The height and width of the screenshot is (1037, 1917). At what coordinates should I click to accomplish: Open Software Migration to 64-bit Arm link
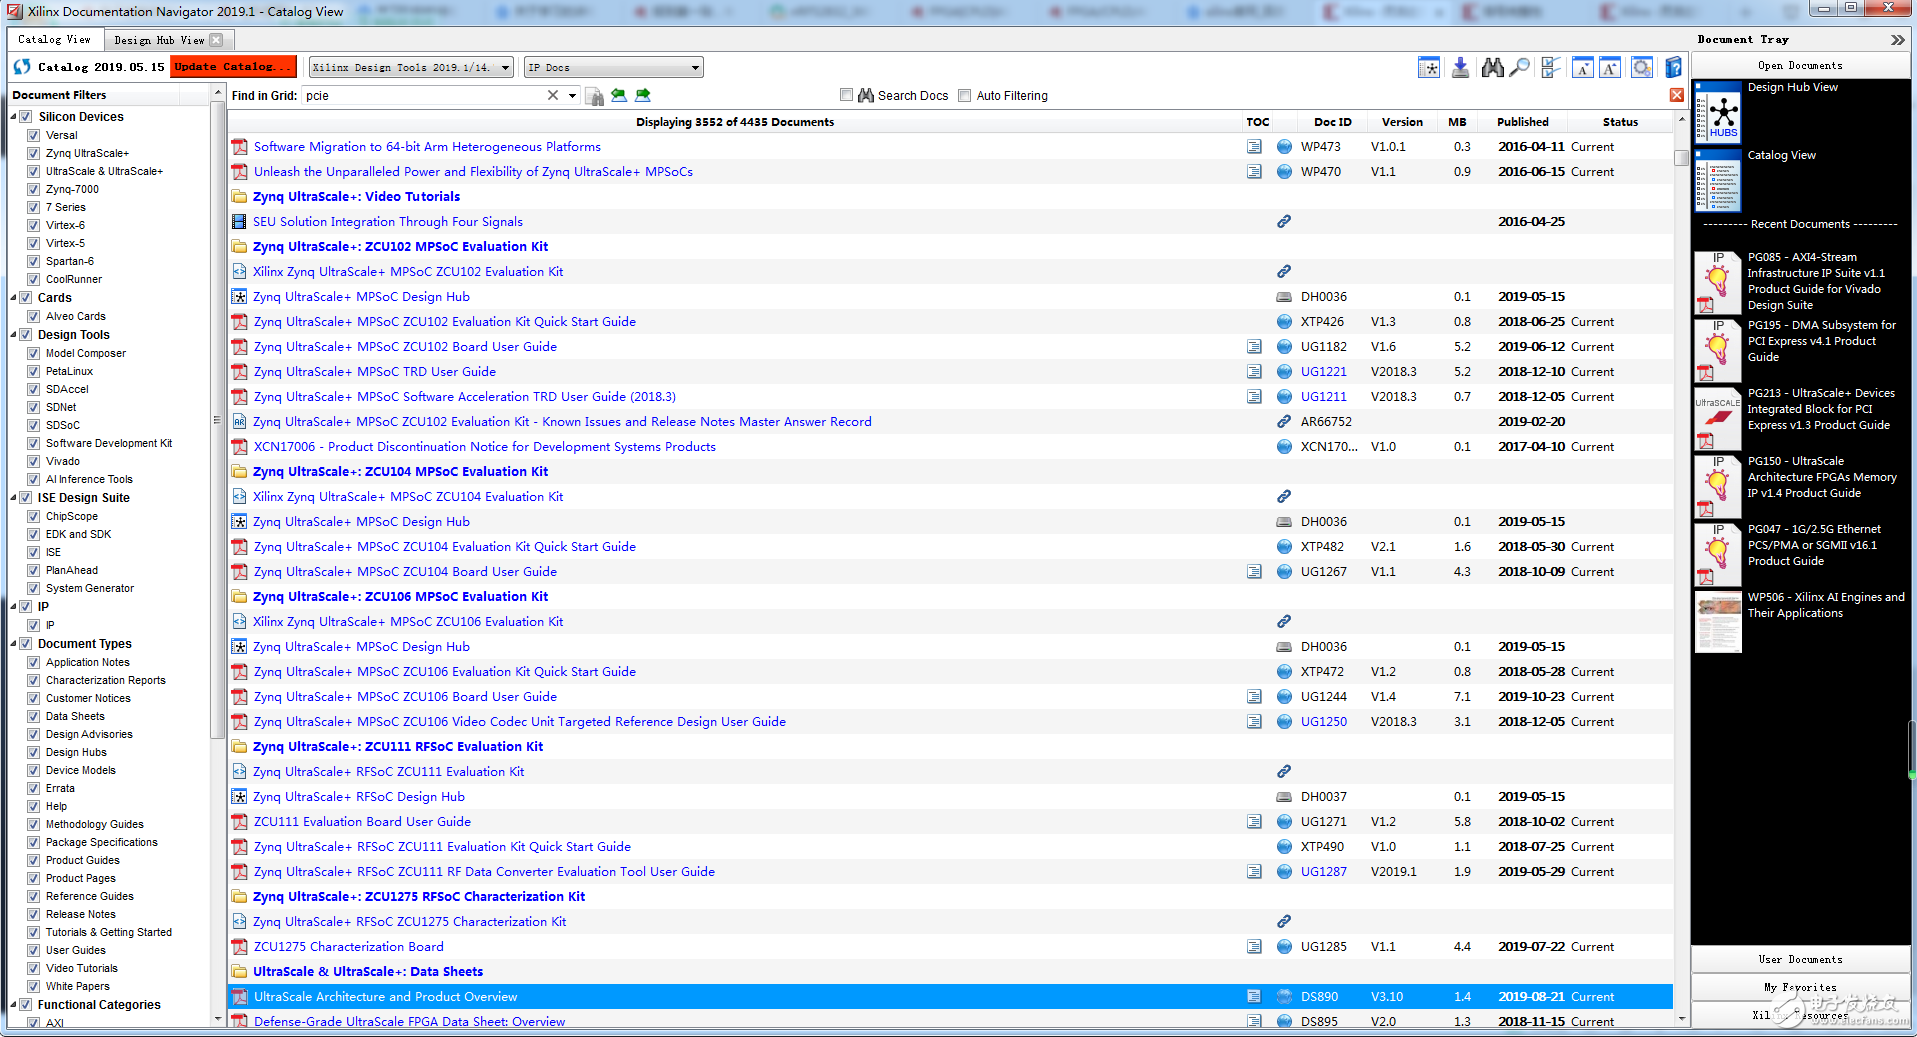coord(427,147)
